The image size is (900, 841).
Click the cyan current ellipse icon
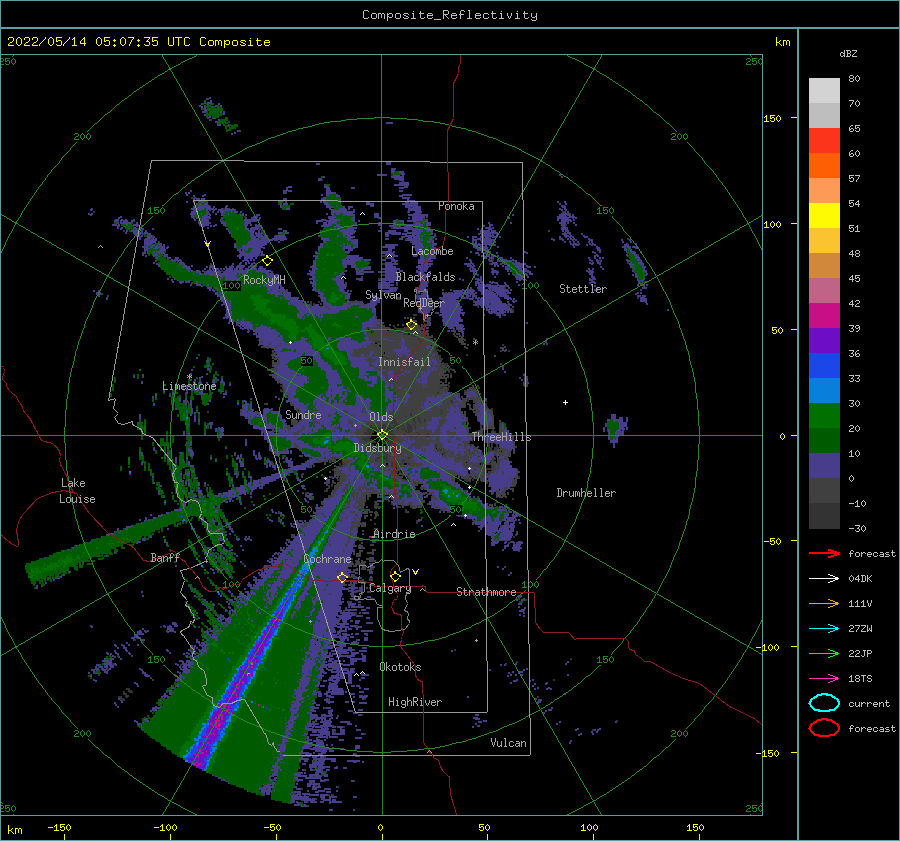tap(824, 703)
